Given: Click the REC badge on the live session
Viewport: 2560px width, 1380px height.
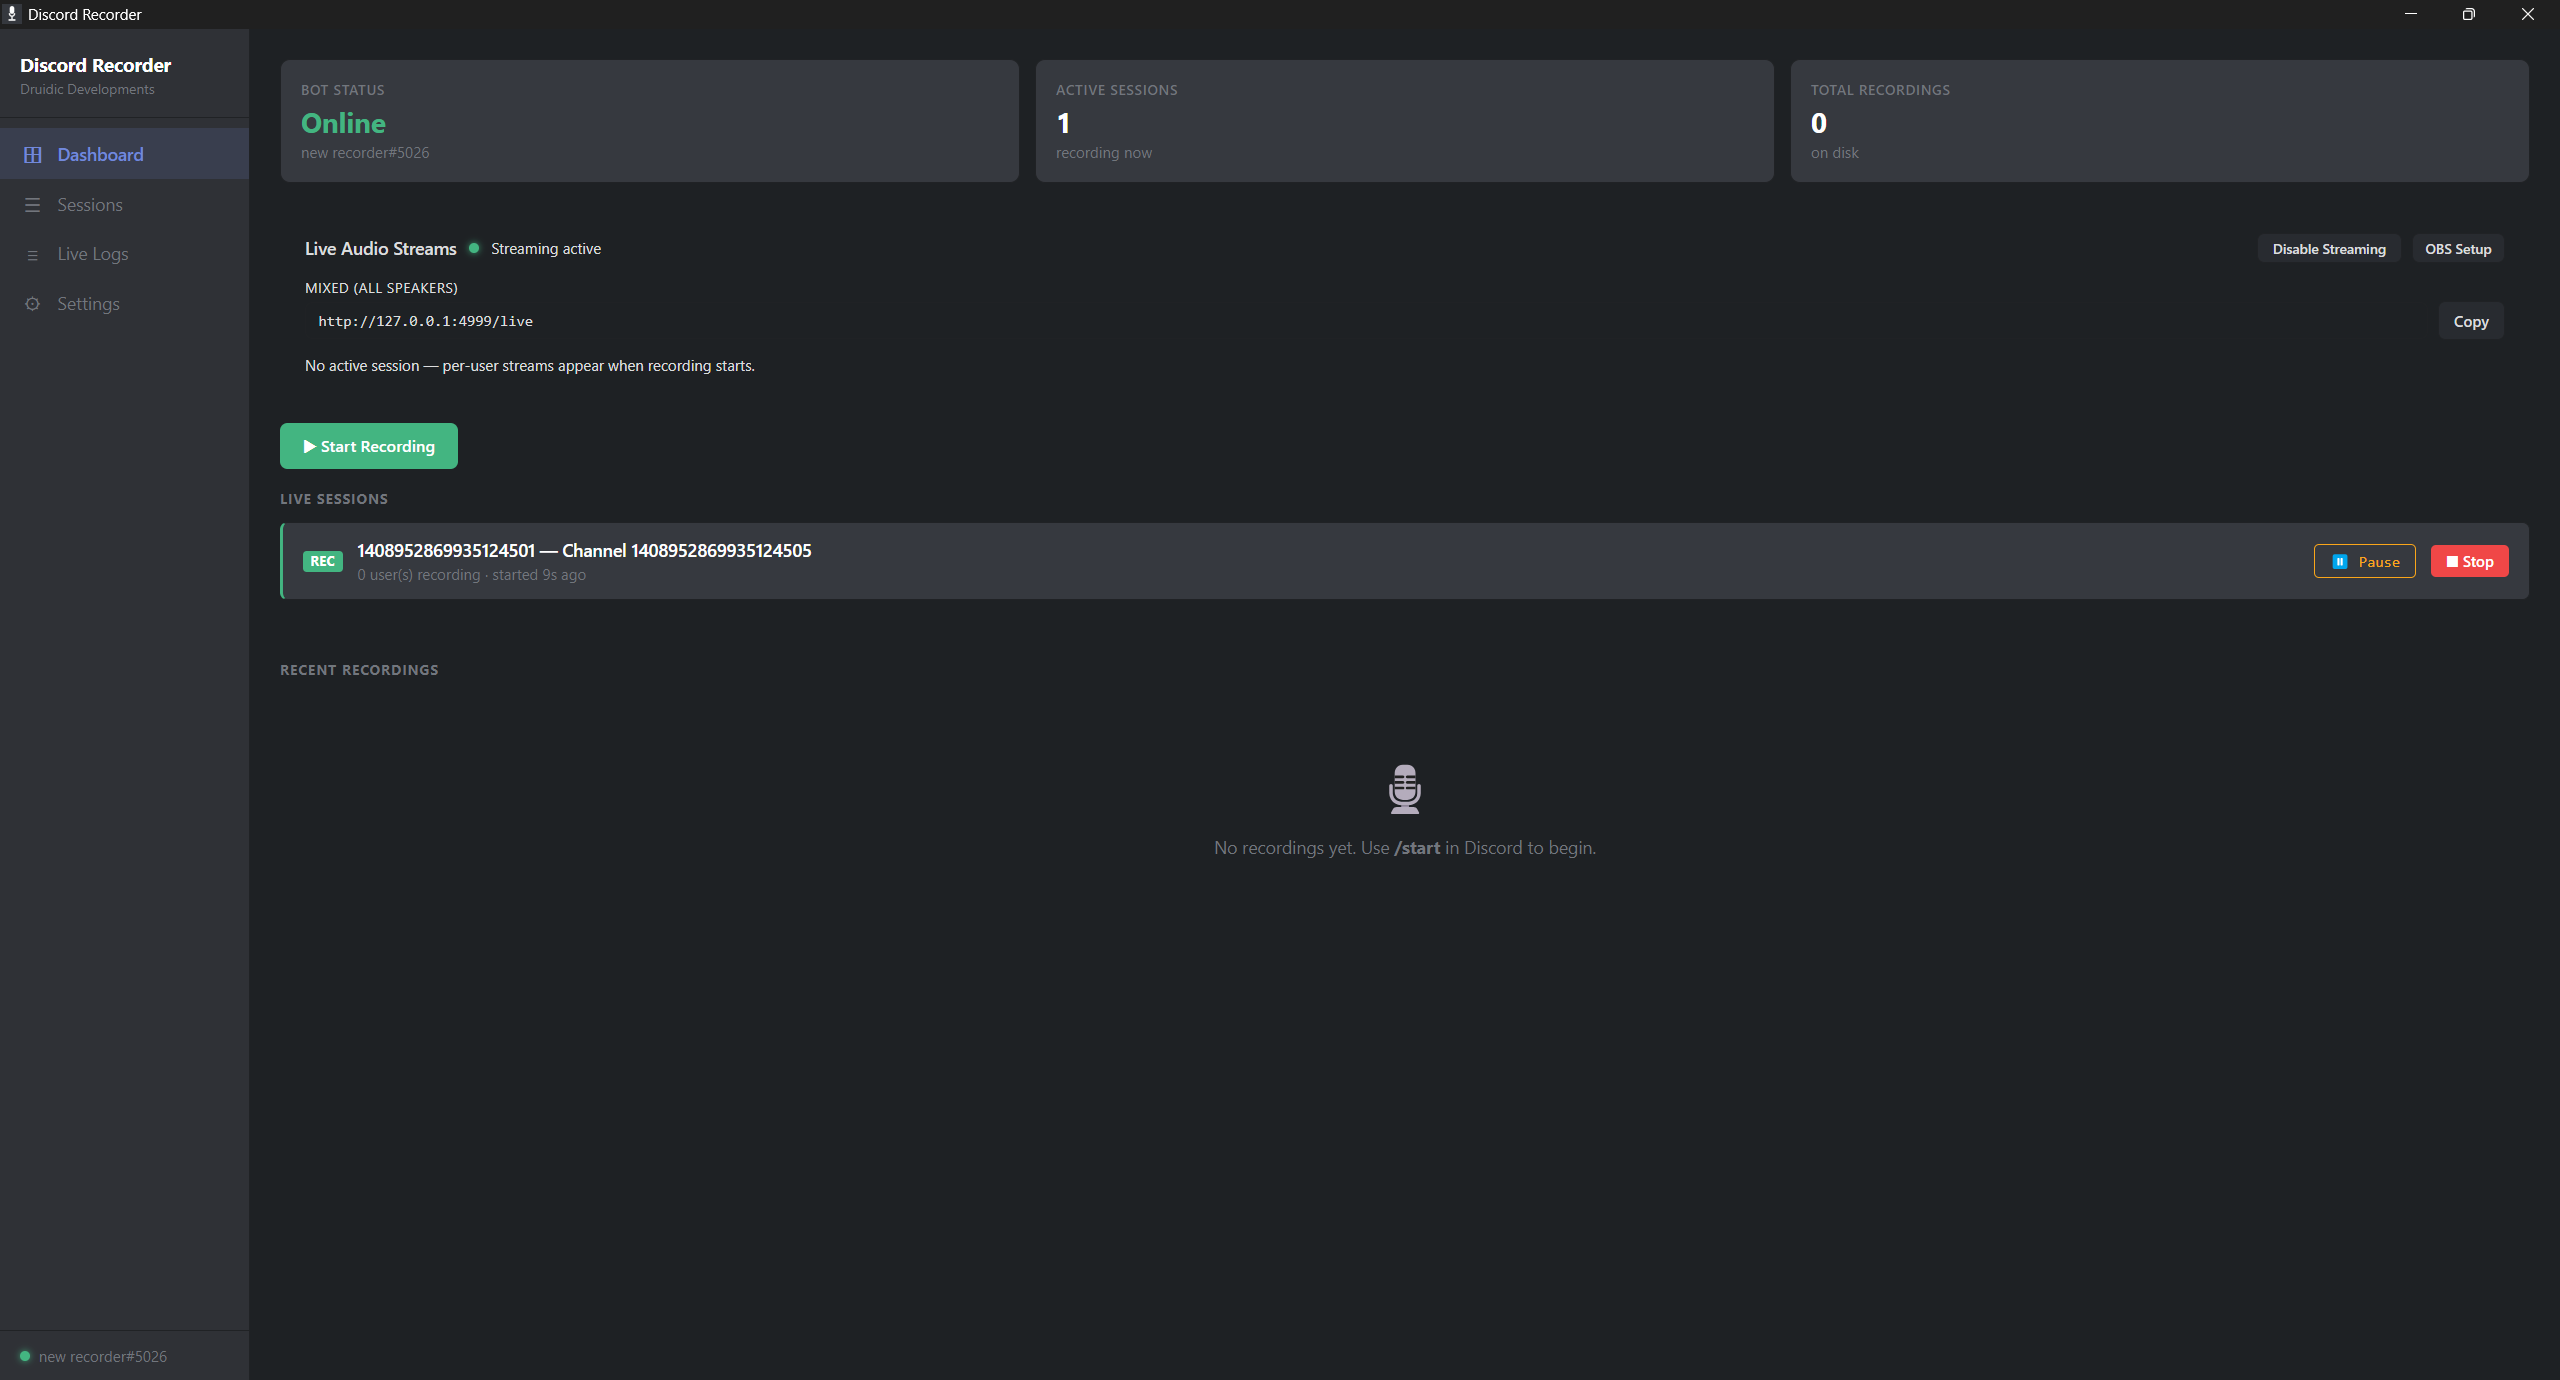Looking at the screenshot, I should 322,561.
